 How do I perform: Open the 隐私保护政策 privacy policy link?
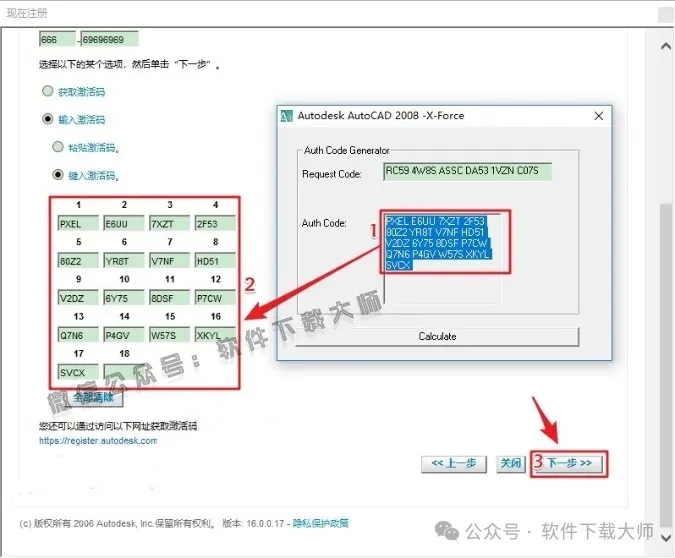pos(321,523)
